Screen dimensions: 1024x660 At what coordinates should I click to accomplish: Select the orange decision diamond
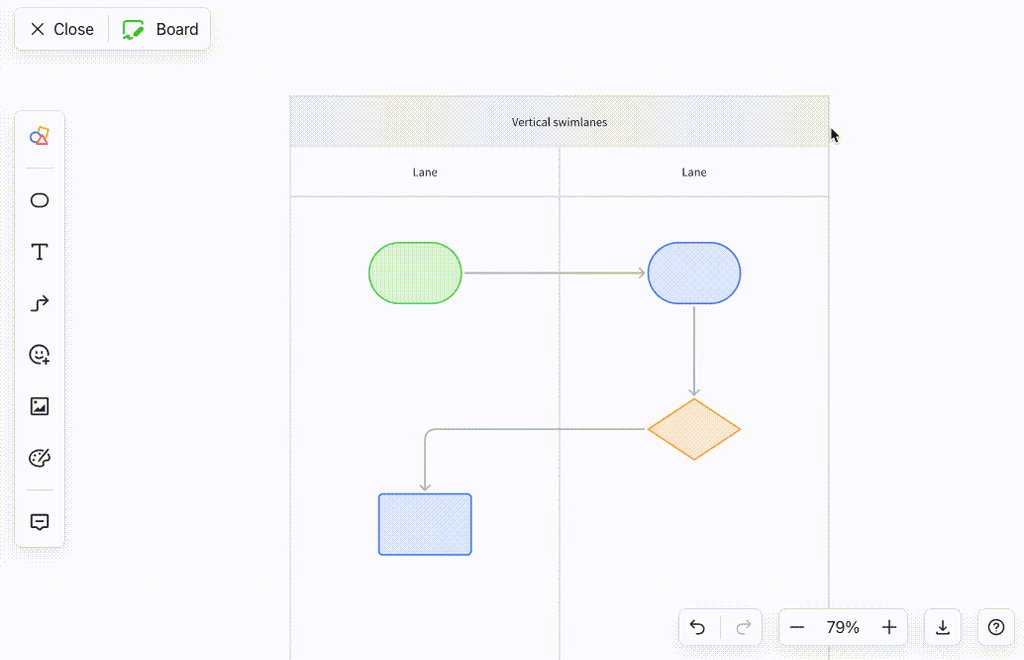click(694, 430)
